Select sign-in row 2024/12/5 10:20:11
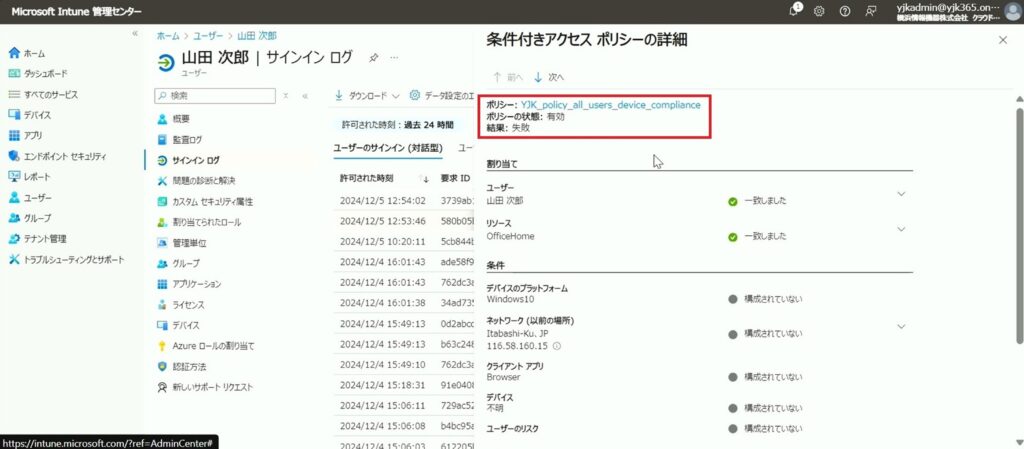 (x=383, y=242)
